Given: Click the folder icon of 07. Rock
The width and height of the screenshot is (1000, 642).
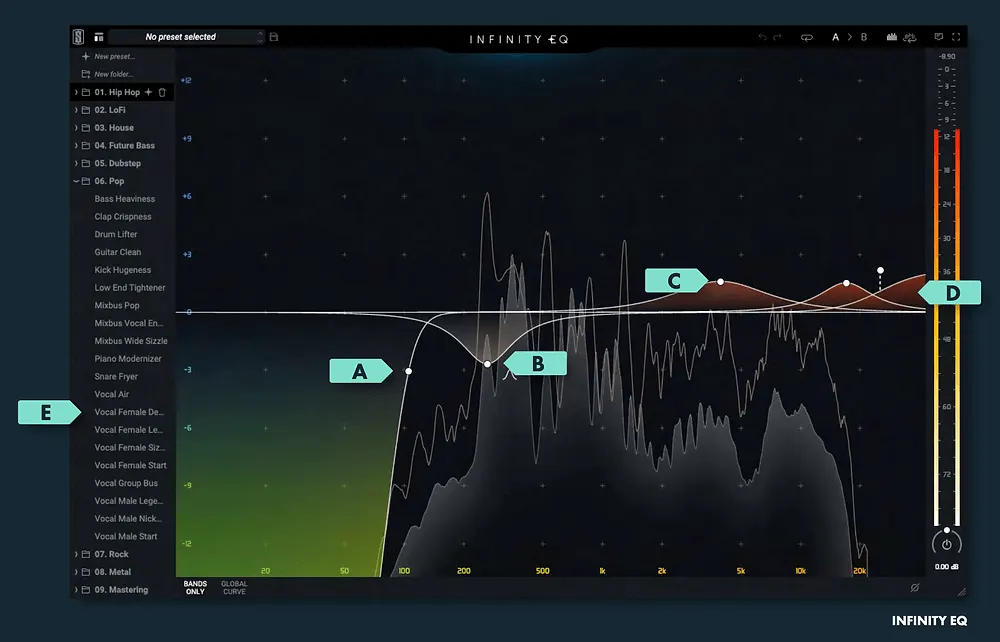Looking at the screenshot, I should coord(85,554).
